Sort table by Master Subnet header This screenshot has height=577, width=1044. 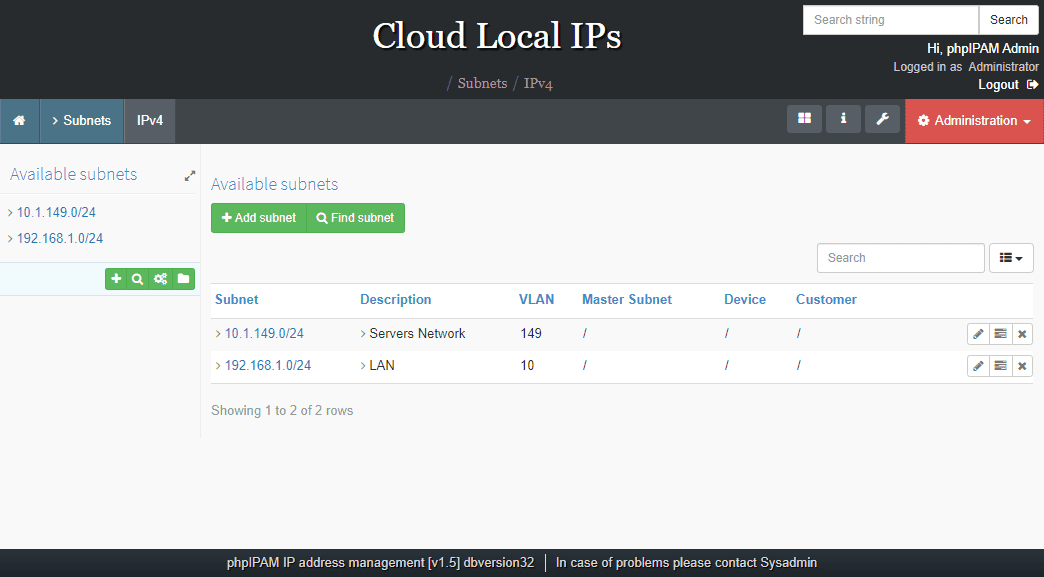627,299
